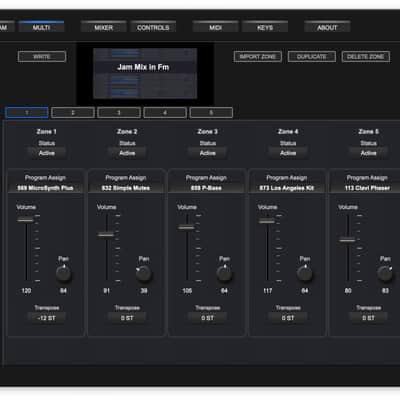The width and height of the screenshot is (400, 400).
Task: Select zone page button 5
Action: (211, 113)
